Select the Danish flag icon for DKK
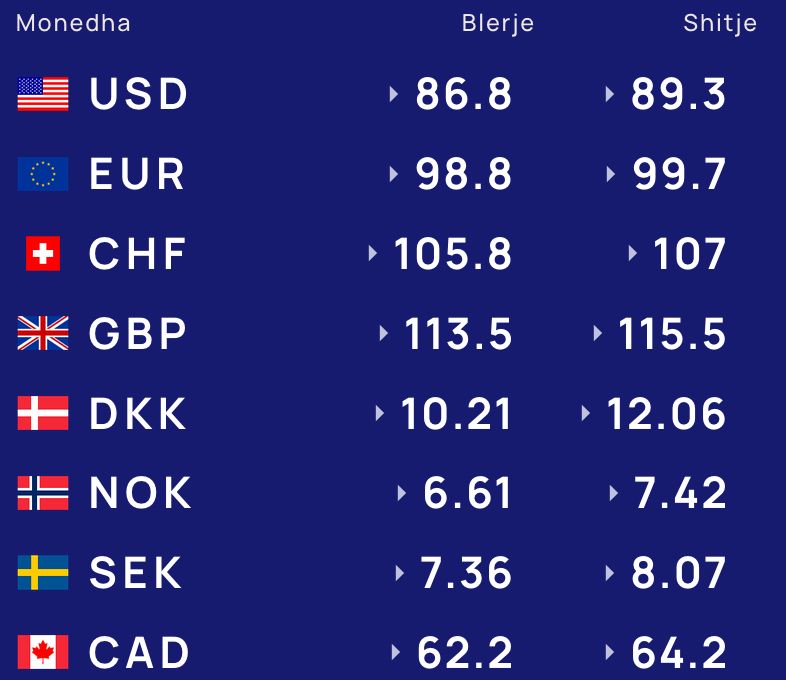The image size is (786, 680). [43, 413]
